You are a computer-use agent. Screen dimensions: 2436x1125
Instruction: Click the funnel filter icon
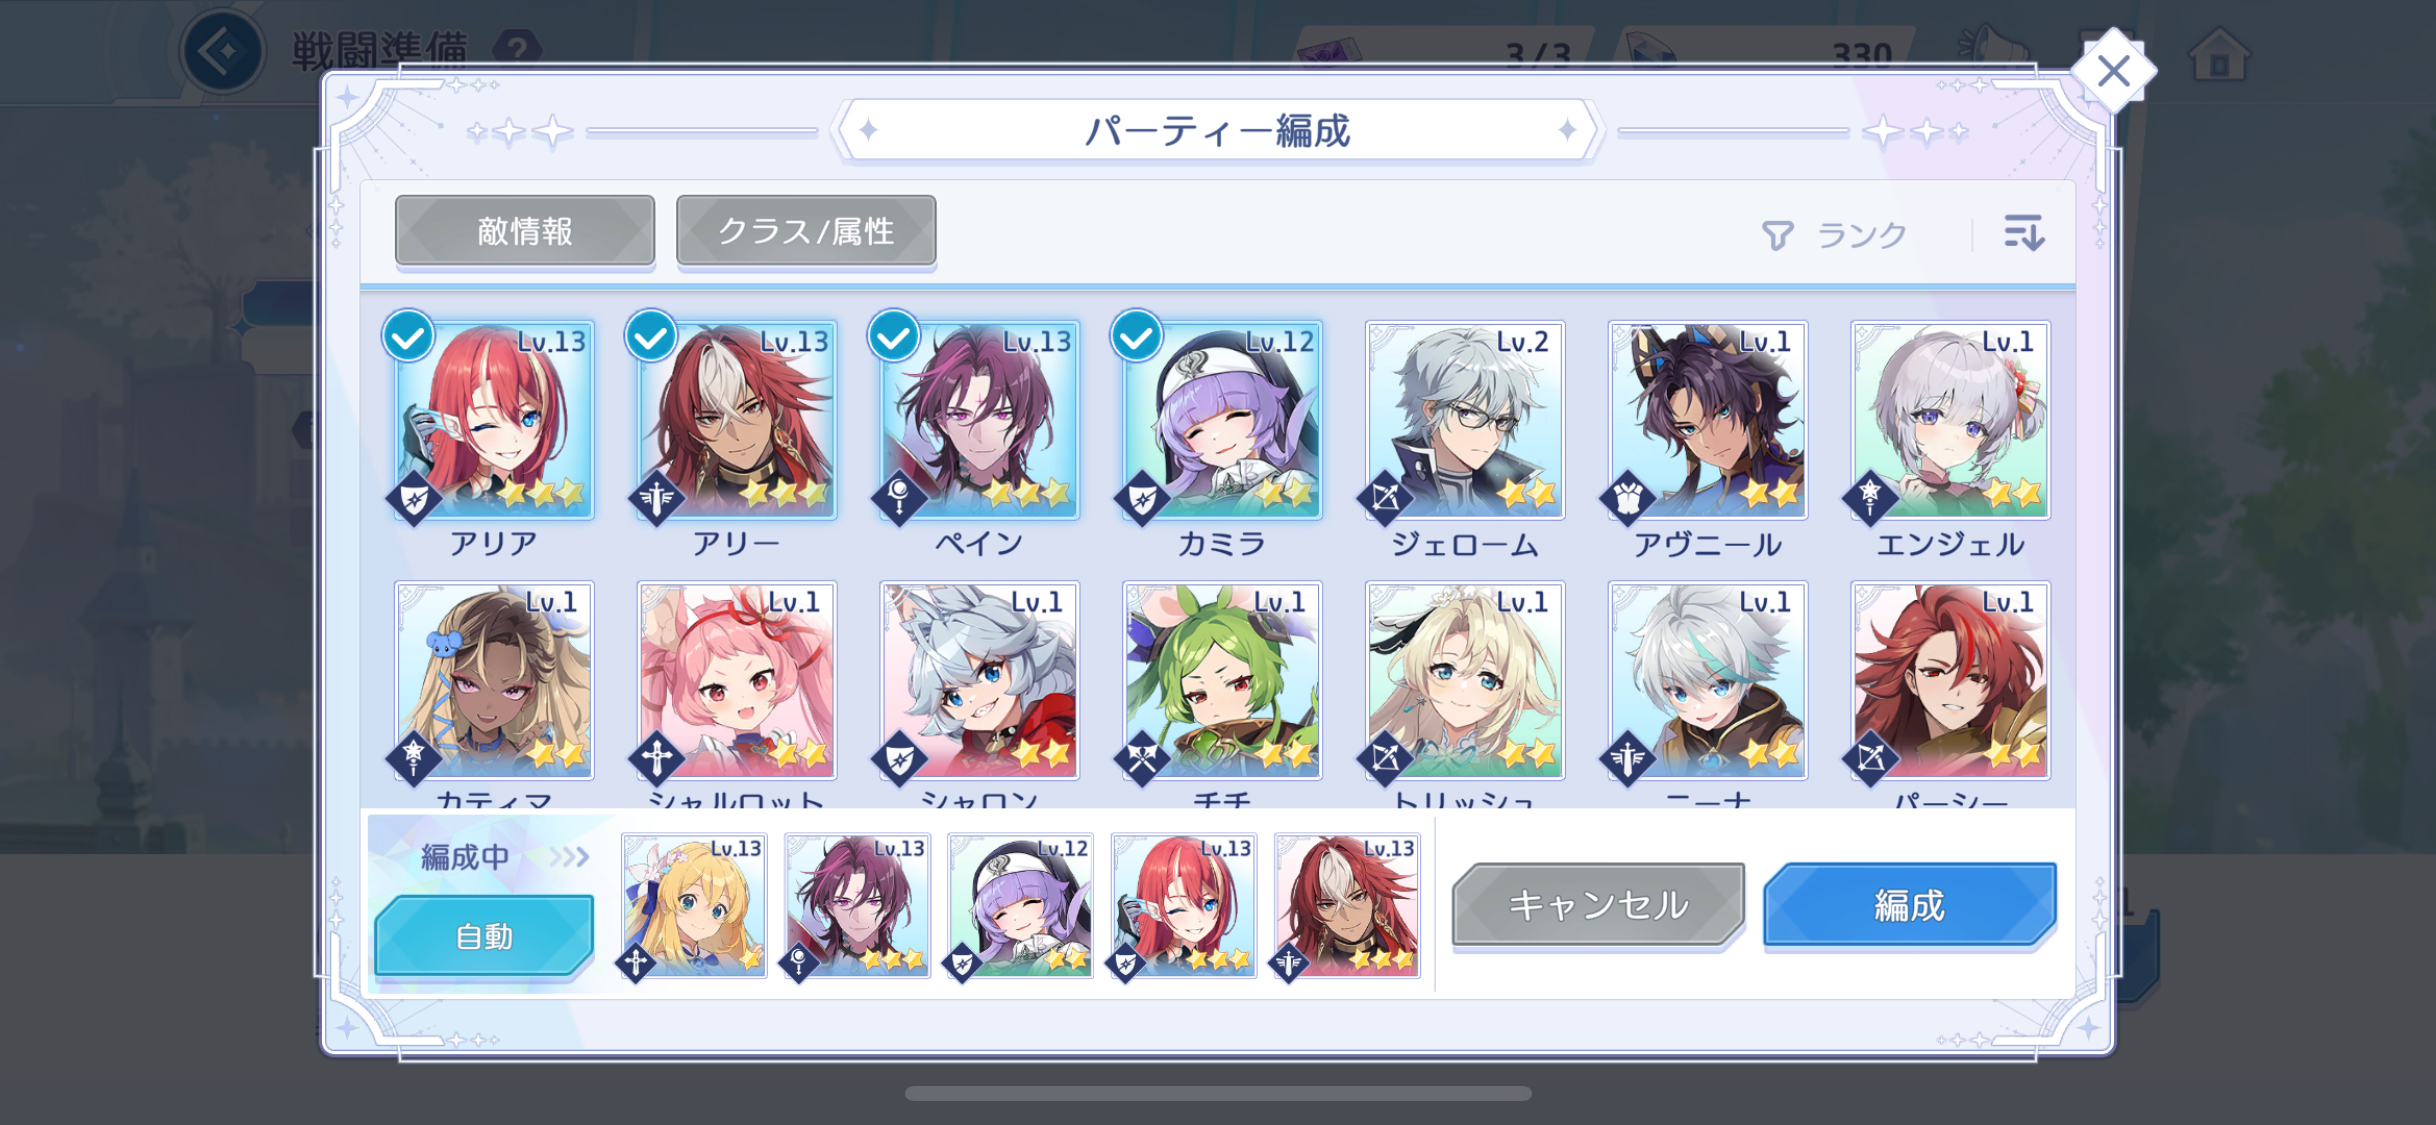click(1777, 236)
